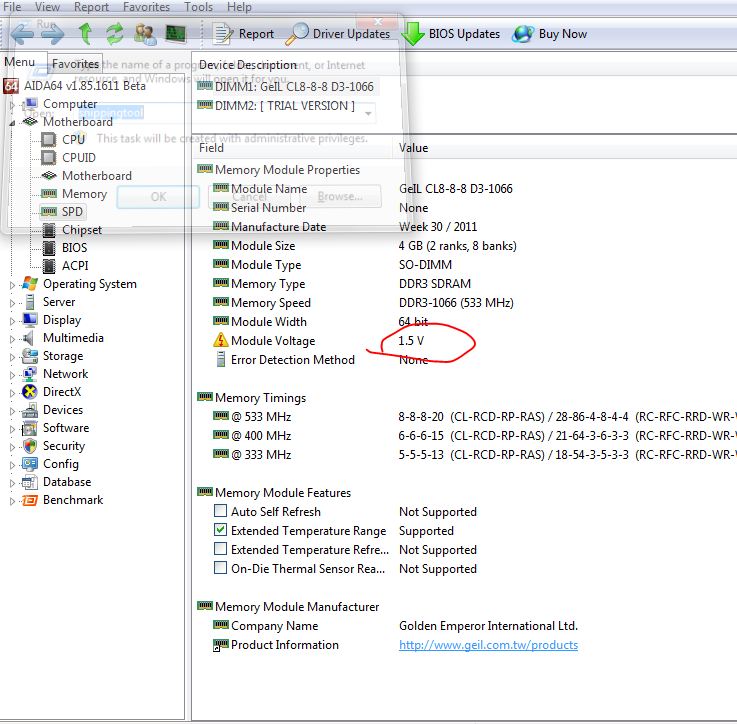Viewport: 737px width, 724px height.
Task: Expand the DirectX tree node
Action: (13, 393)
